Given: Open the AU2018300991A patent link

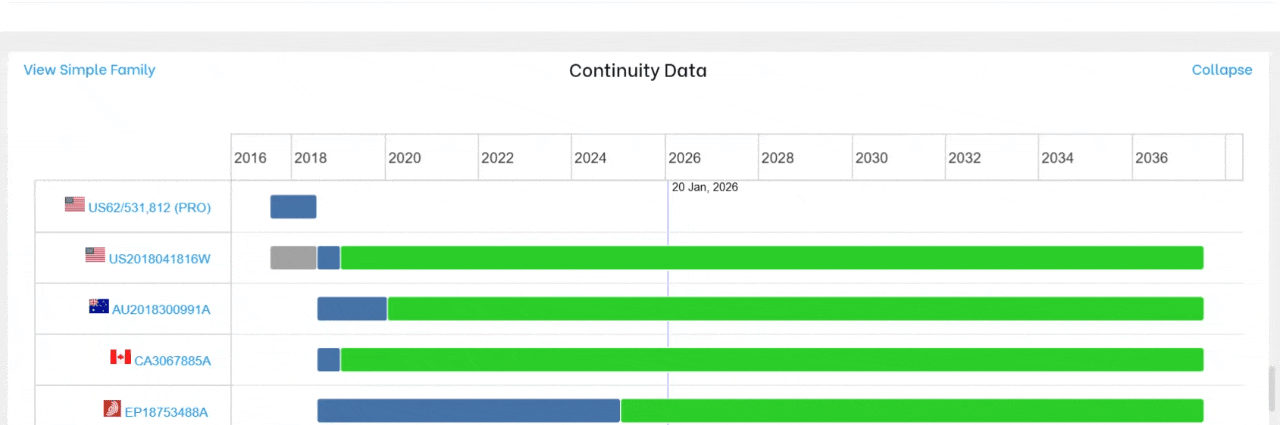Looking at the screenshot, I should (161, 310).
